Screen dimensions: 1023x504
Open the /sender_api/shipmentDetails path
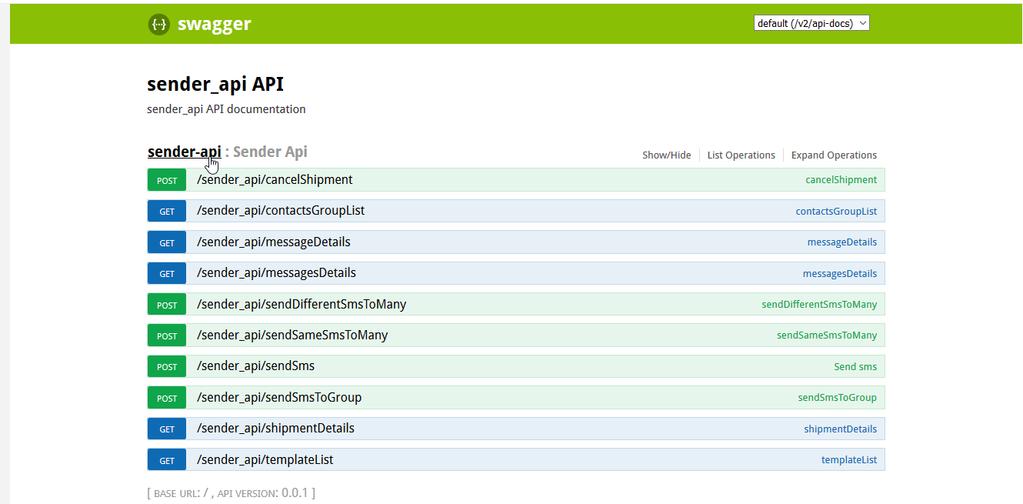pyautogui.click(x=276, y=428)
